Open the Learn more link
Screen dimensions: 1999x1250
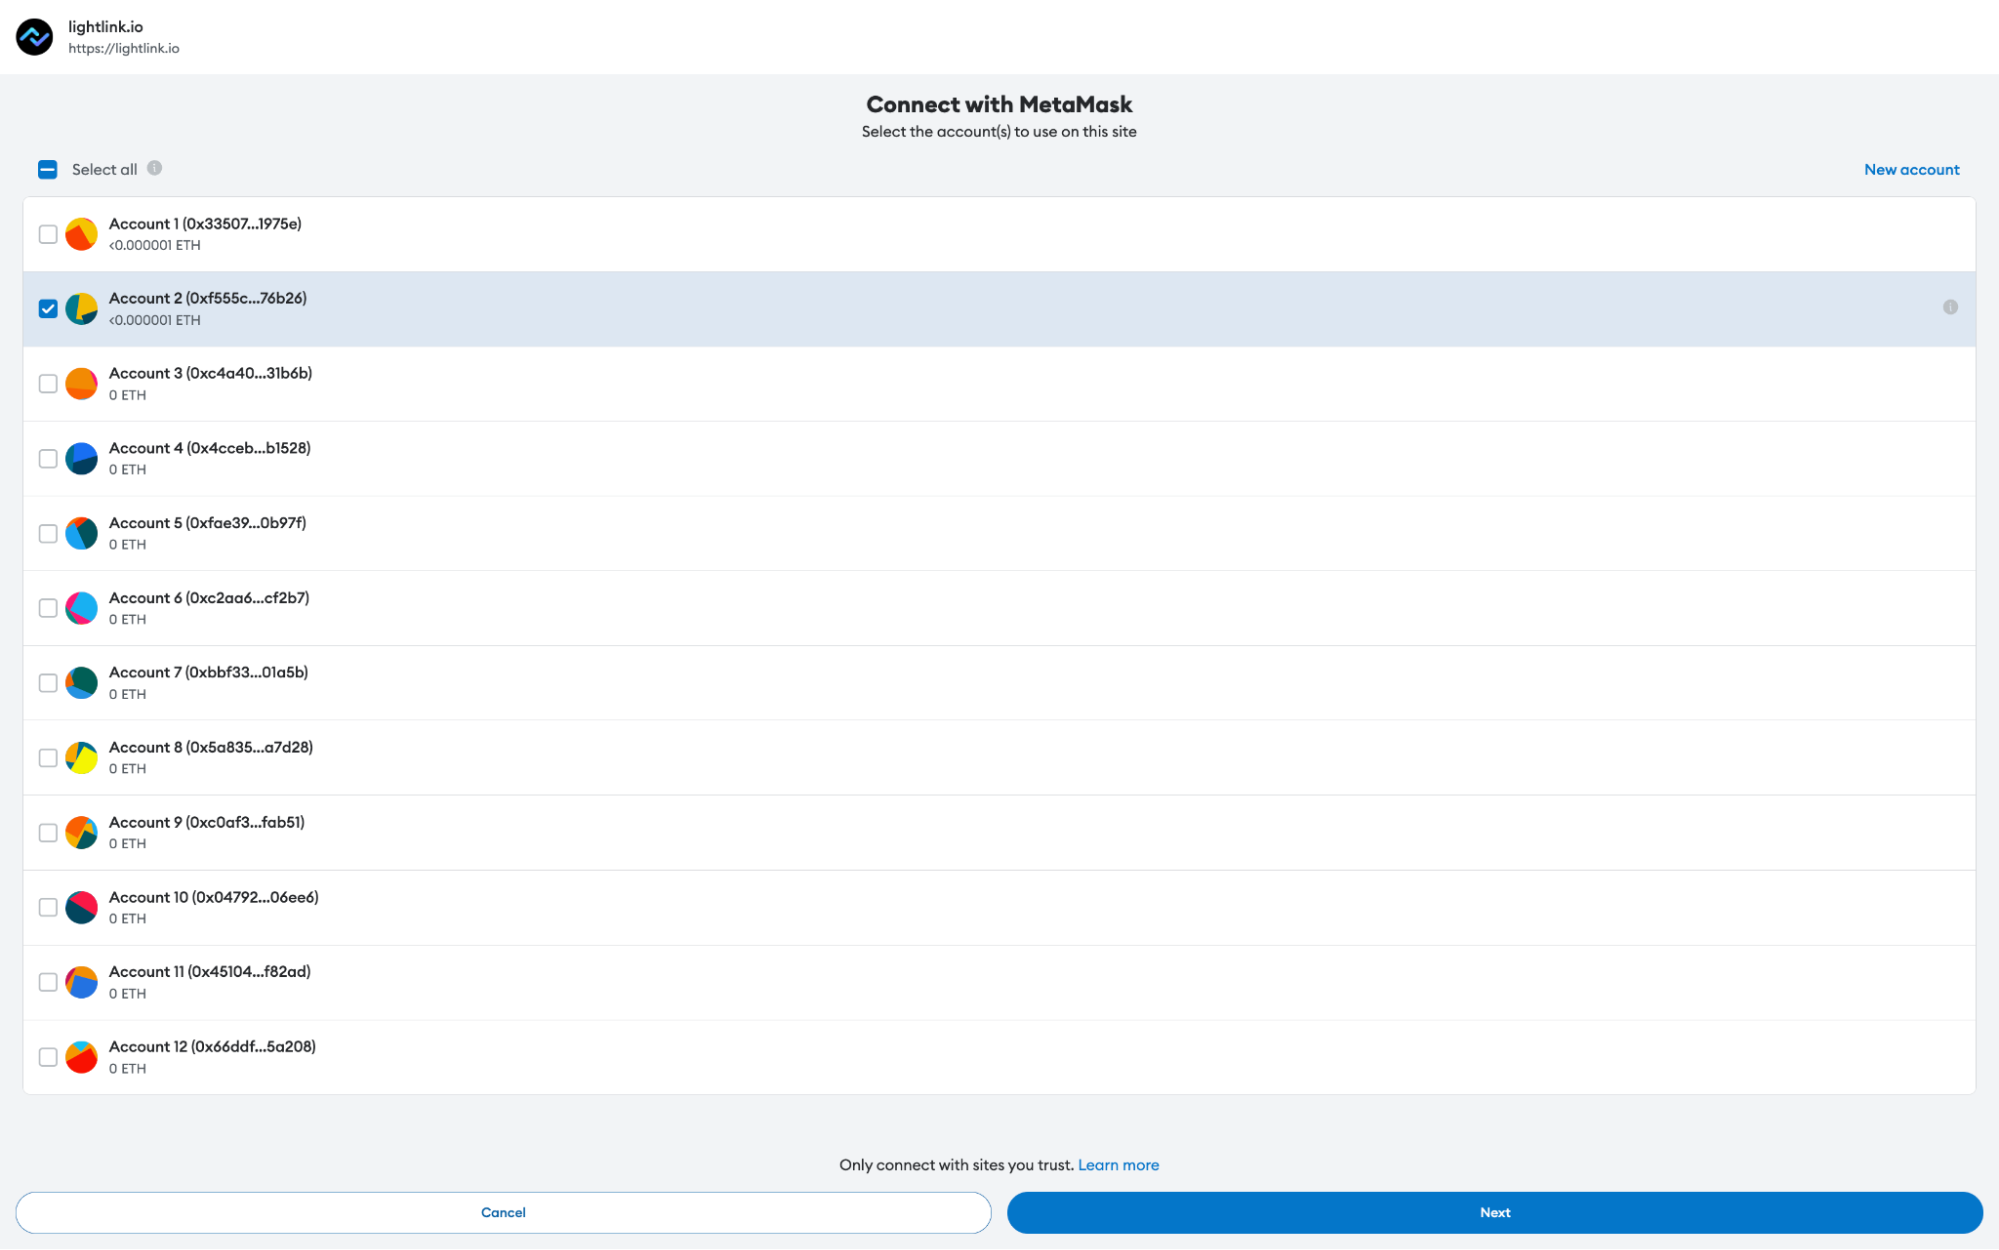point(1117,1165)
